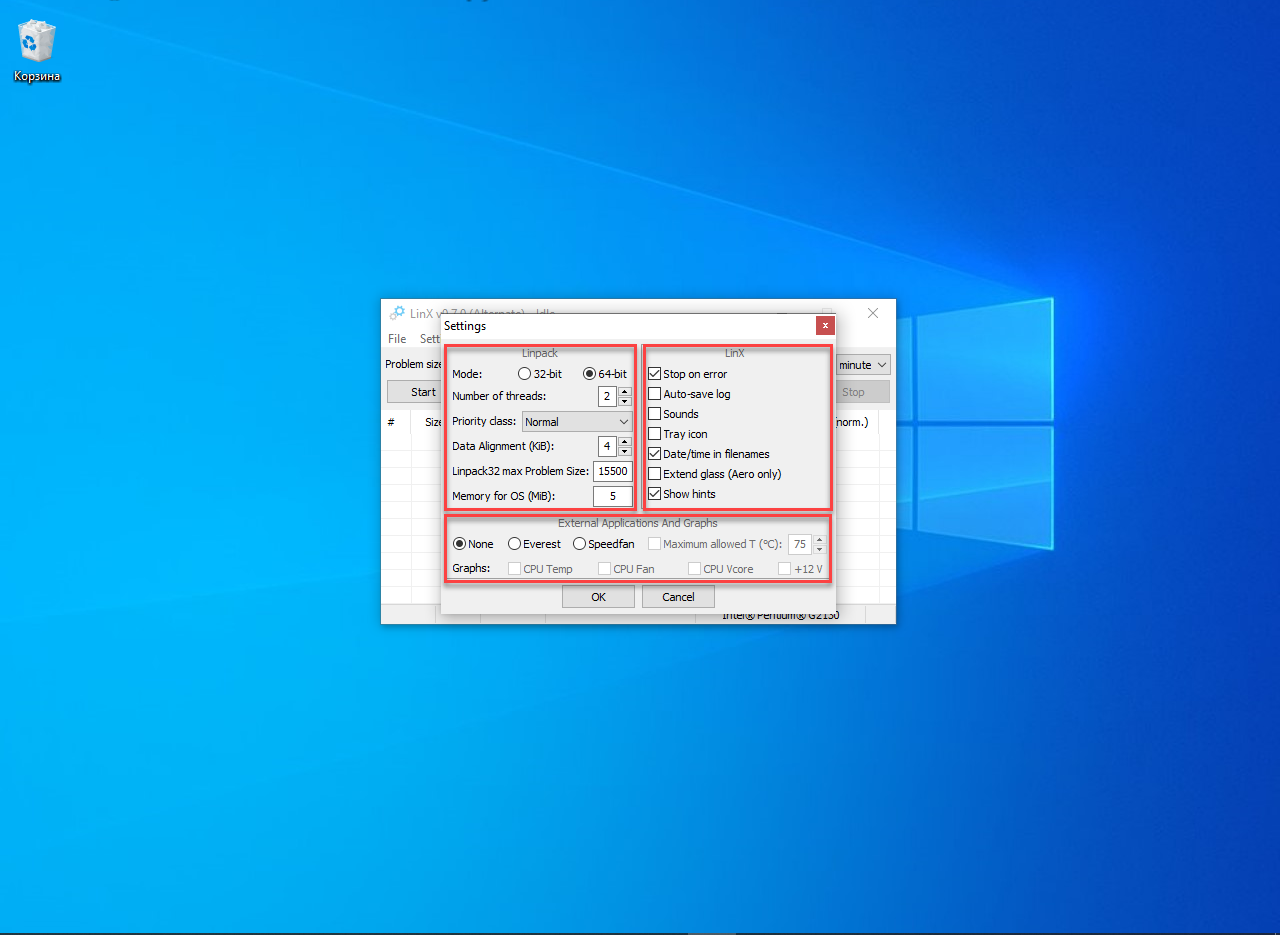Click the Settings dialog title bar text
Image resolution: width=1280 pixels, height=935 pixels.
coord(465,326)
